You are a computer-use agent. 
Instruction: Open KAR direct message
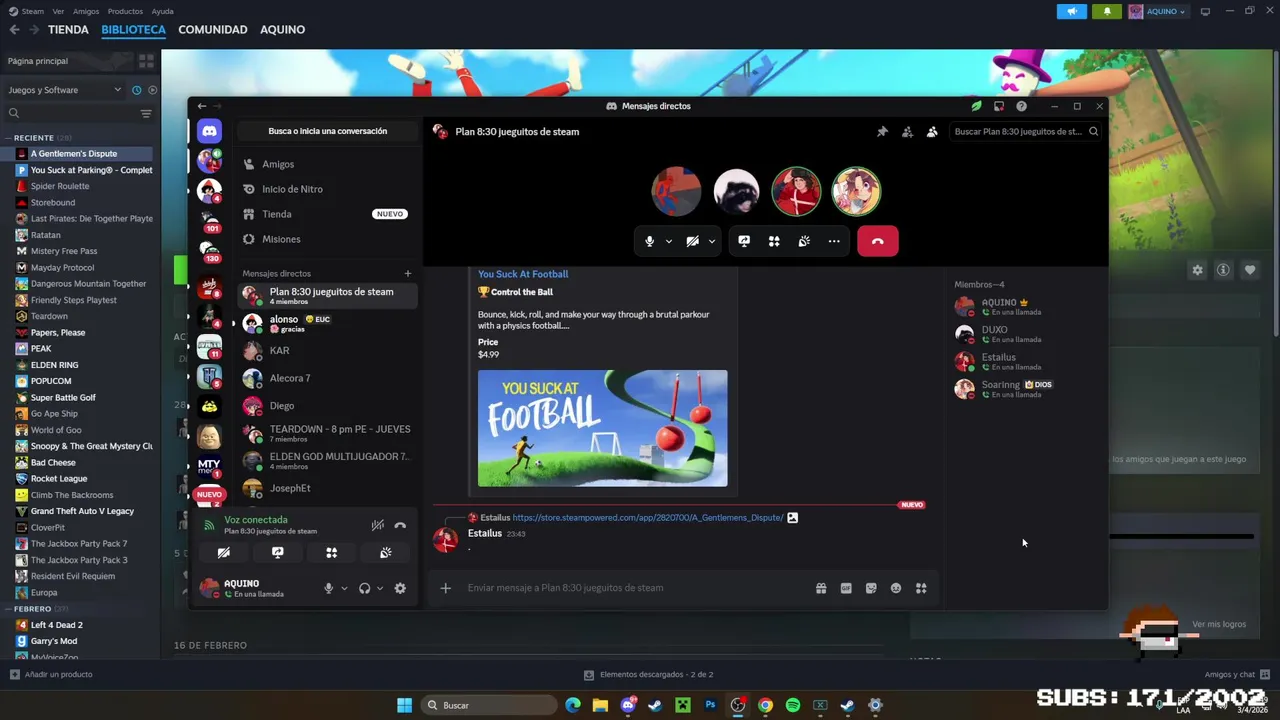coord(328,351)
